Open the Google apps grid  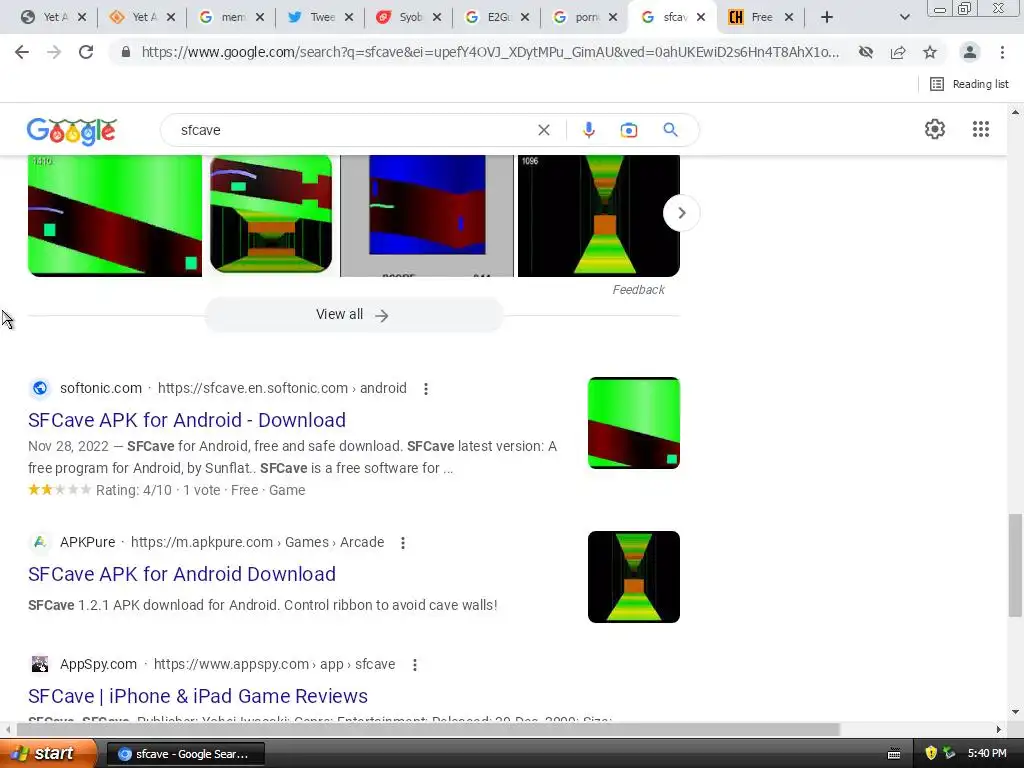[981, 129]
